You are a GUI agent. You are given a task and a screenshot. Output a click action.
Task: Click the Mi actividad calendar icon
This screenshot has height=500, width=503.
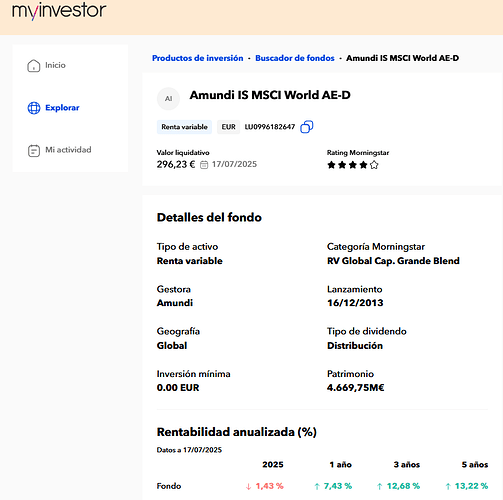coord(34,151)
